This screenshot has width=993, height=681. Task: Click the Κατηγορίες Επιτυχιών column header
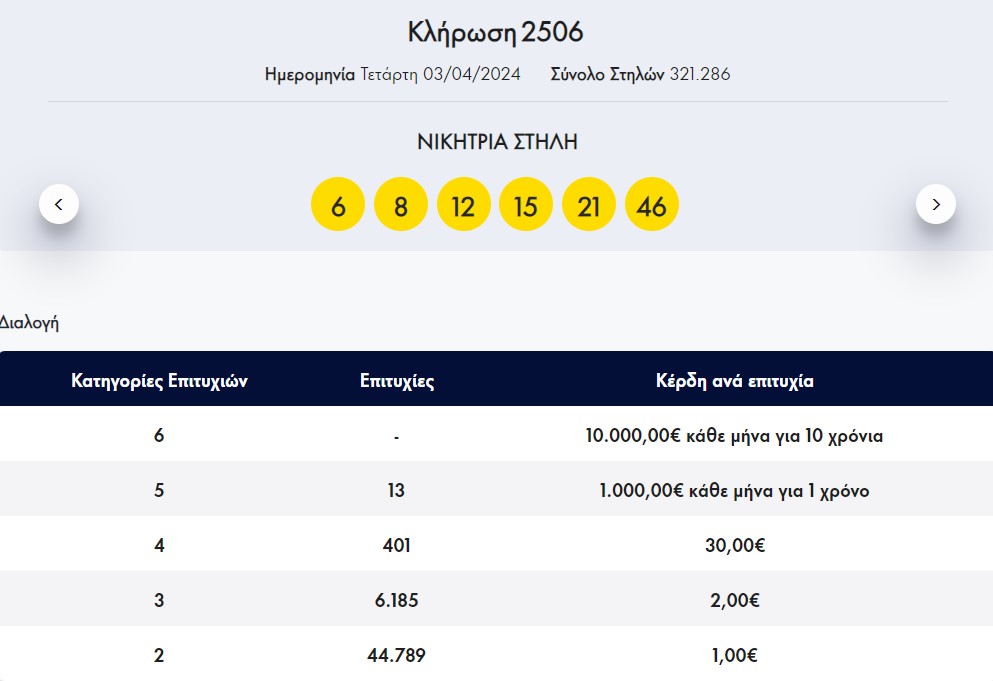click(159, 381)
